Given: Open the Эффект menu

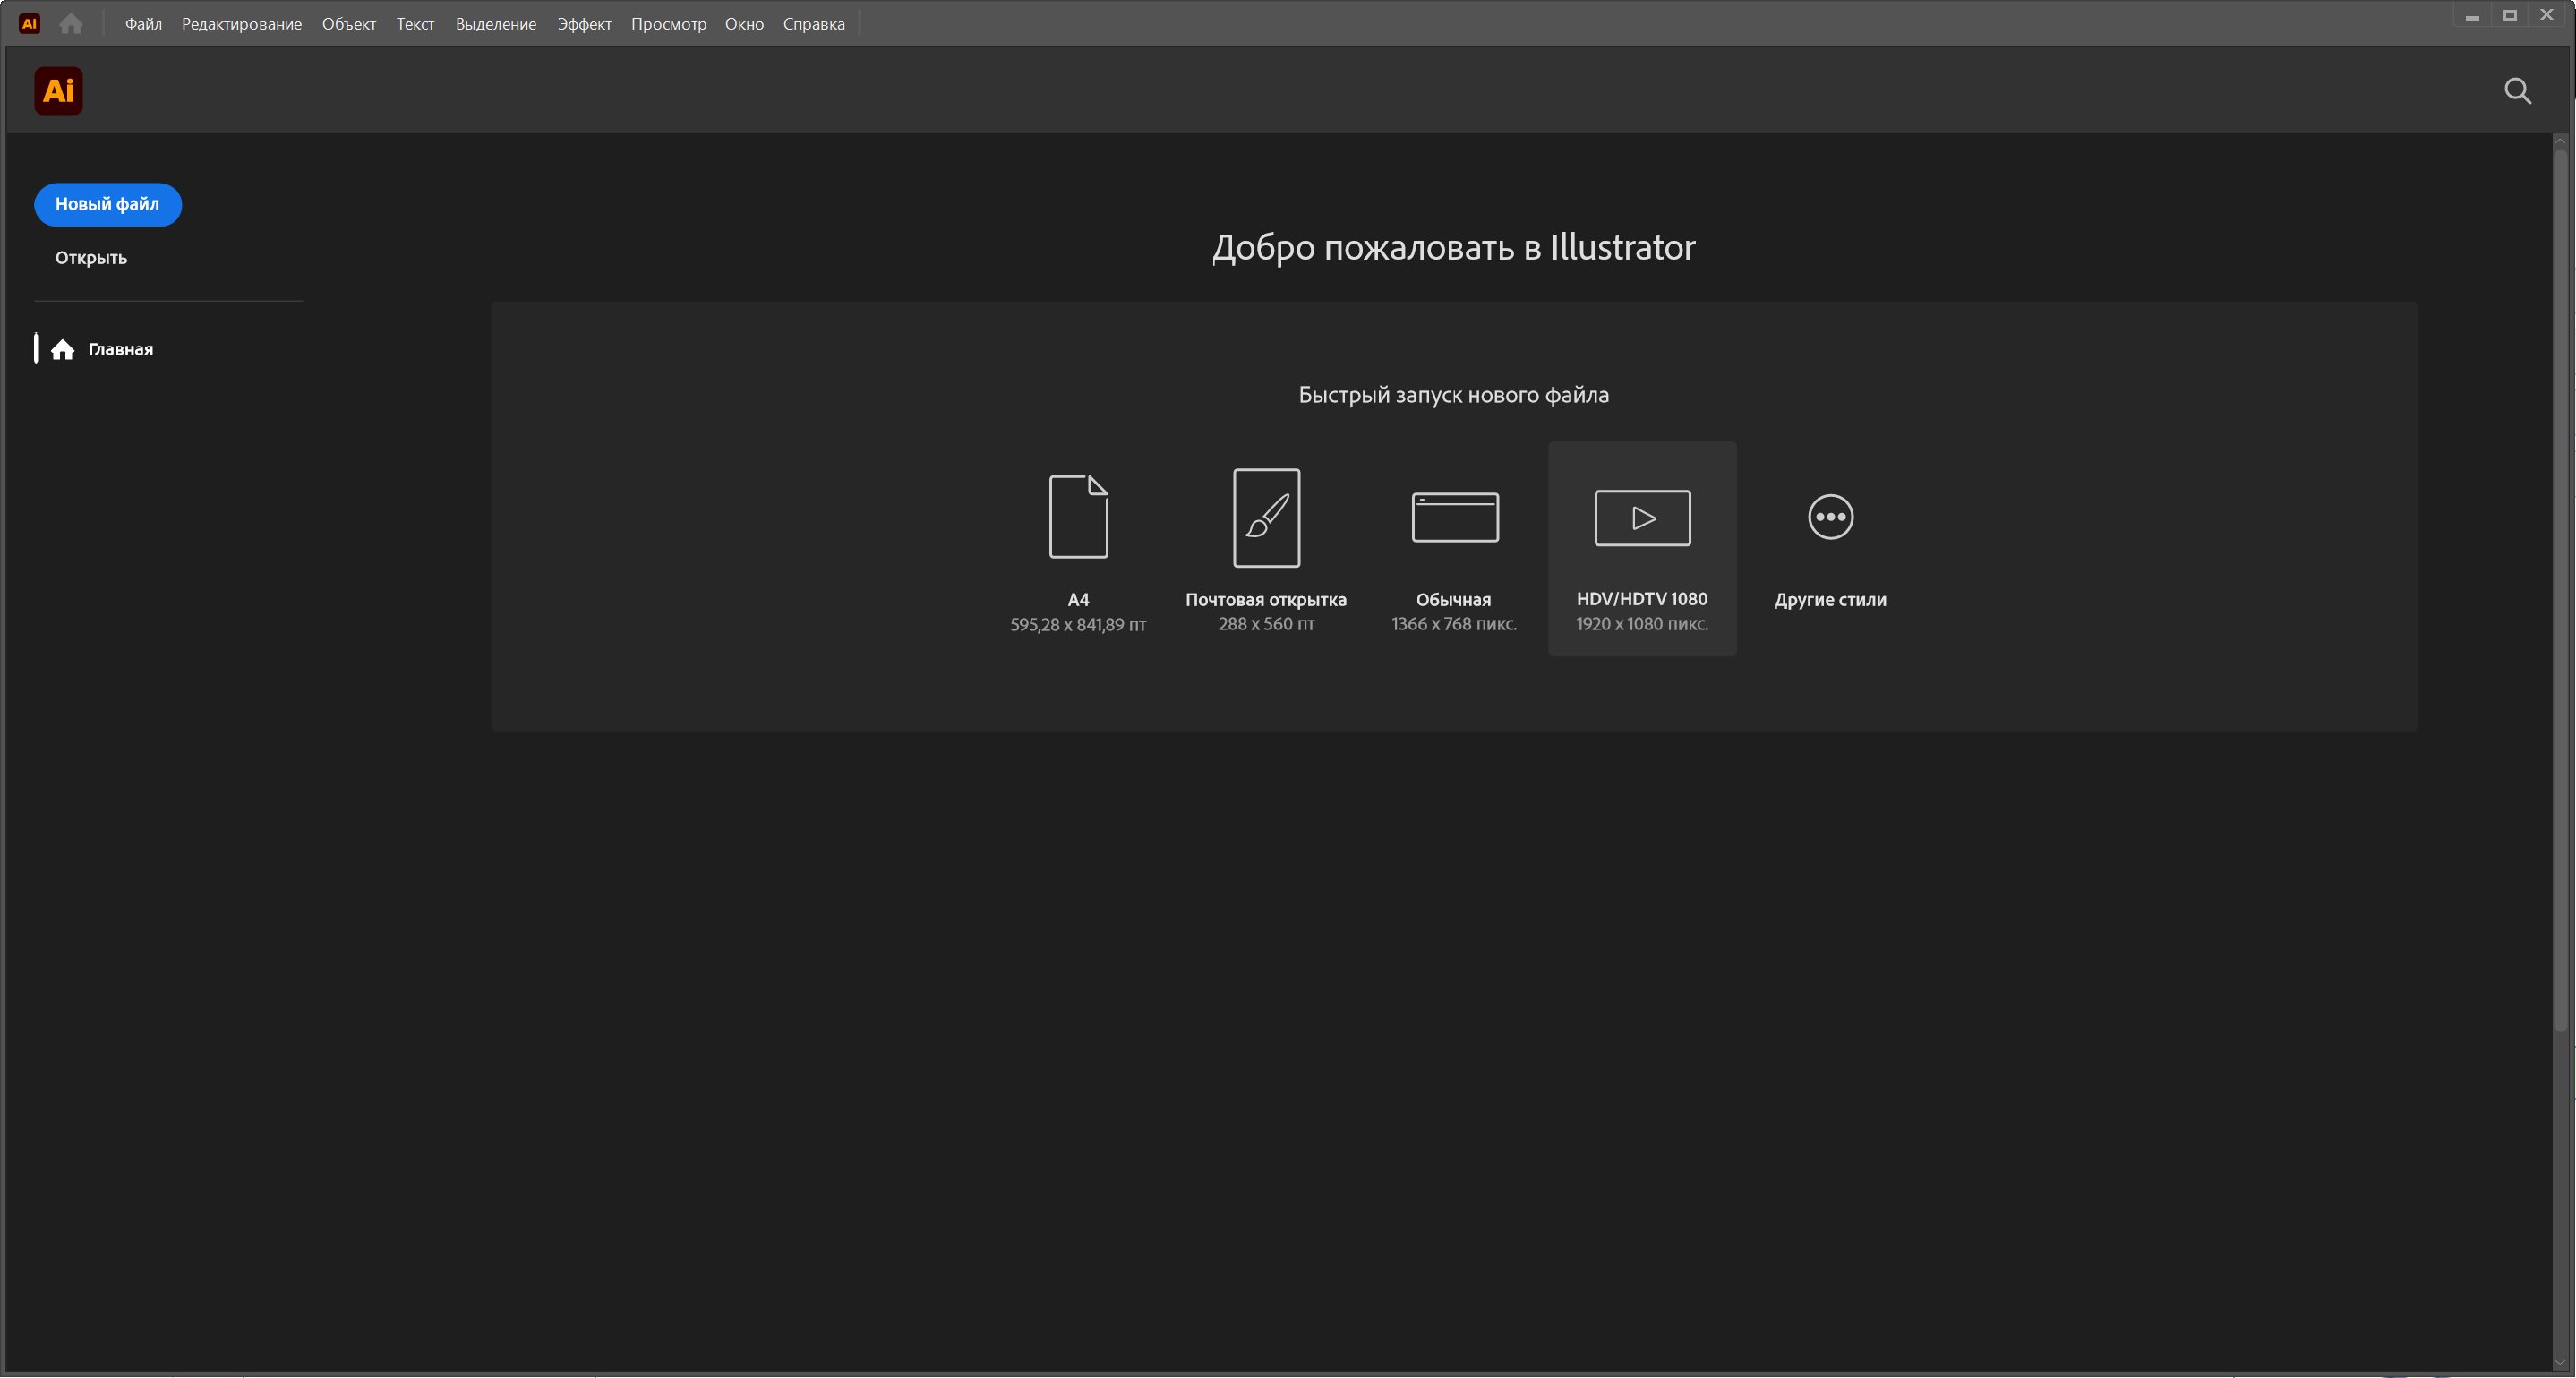Looking at the screenshot, I should 583,24.
